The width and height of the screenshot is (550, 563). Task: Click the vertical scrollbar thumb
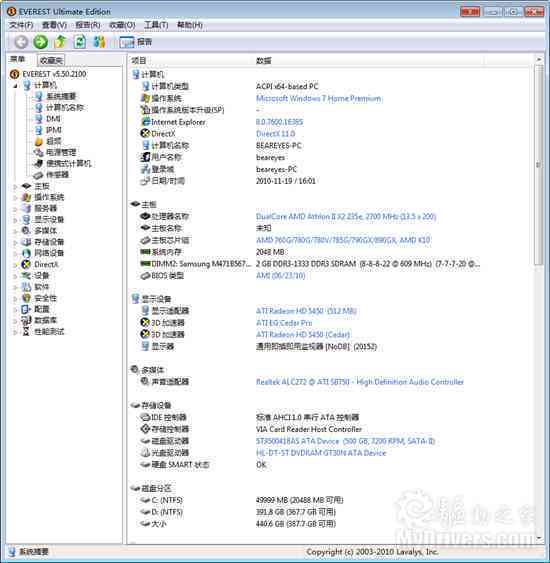[539, 165]
